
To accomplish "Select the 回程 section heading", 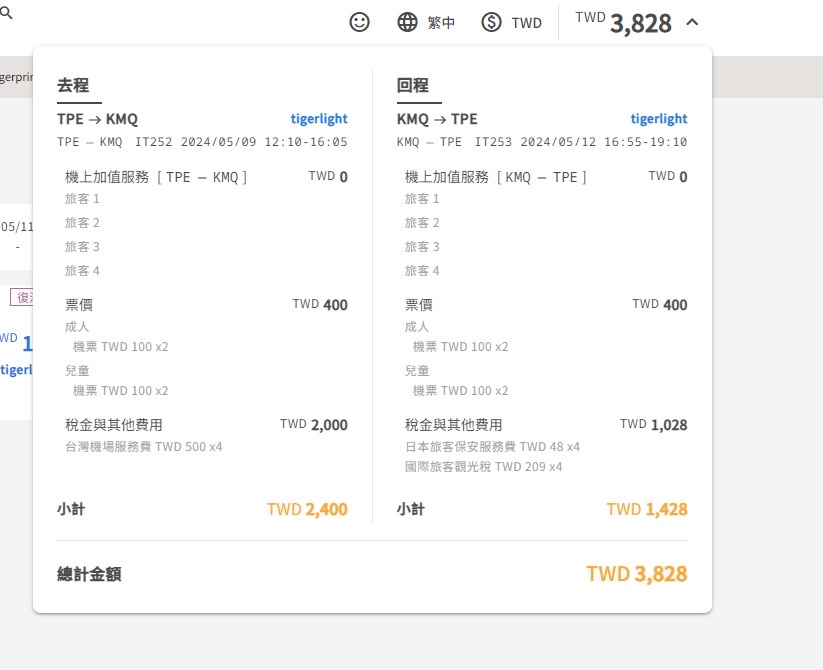I will pyautogui.click(x=413, y=86).
